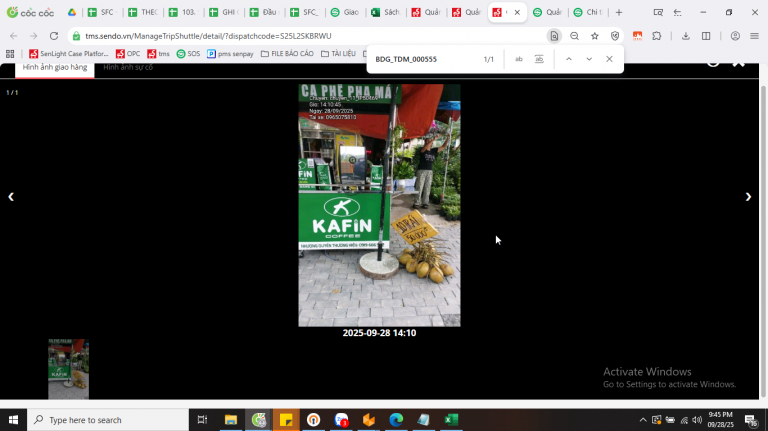Select the Hình ảnh sự cố tab
768x431 pixels.
tap(128, 68)
